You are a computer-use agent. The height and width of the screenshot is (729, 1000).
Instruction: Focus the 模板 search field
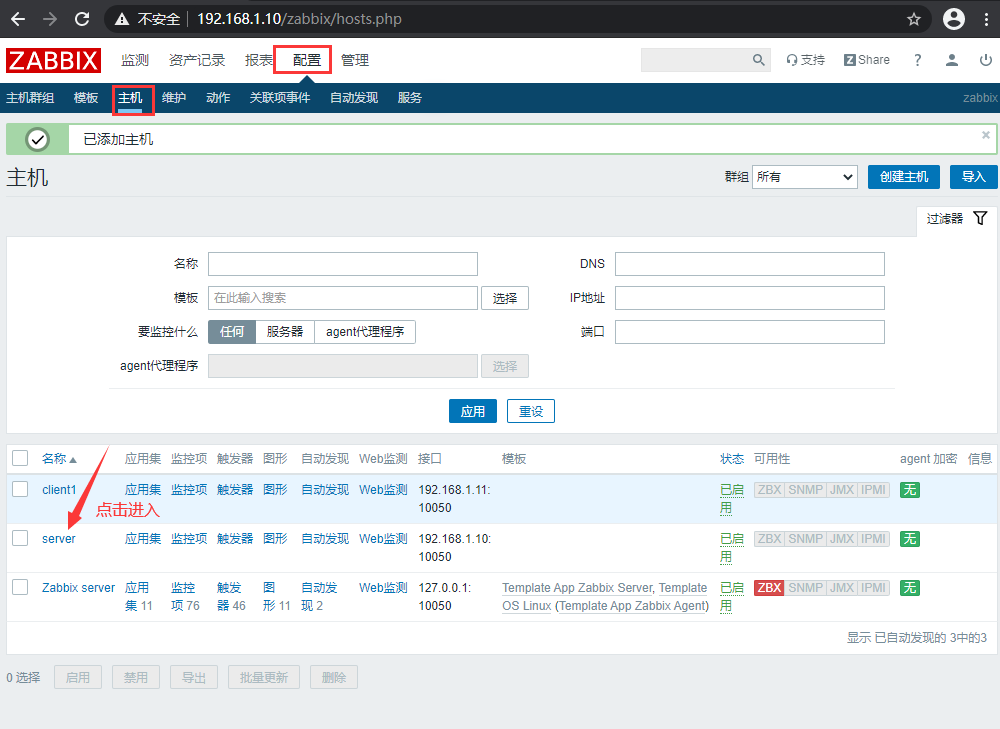(x=343, y=298)
